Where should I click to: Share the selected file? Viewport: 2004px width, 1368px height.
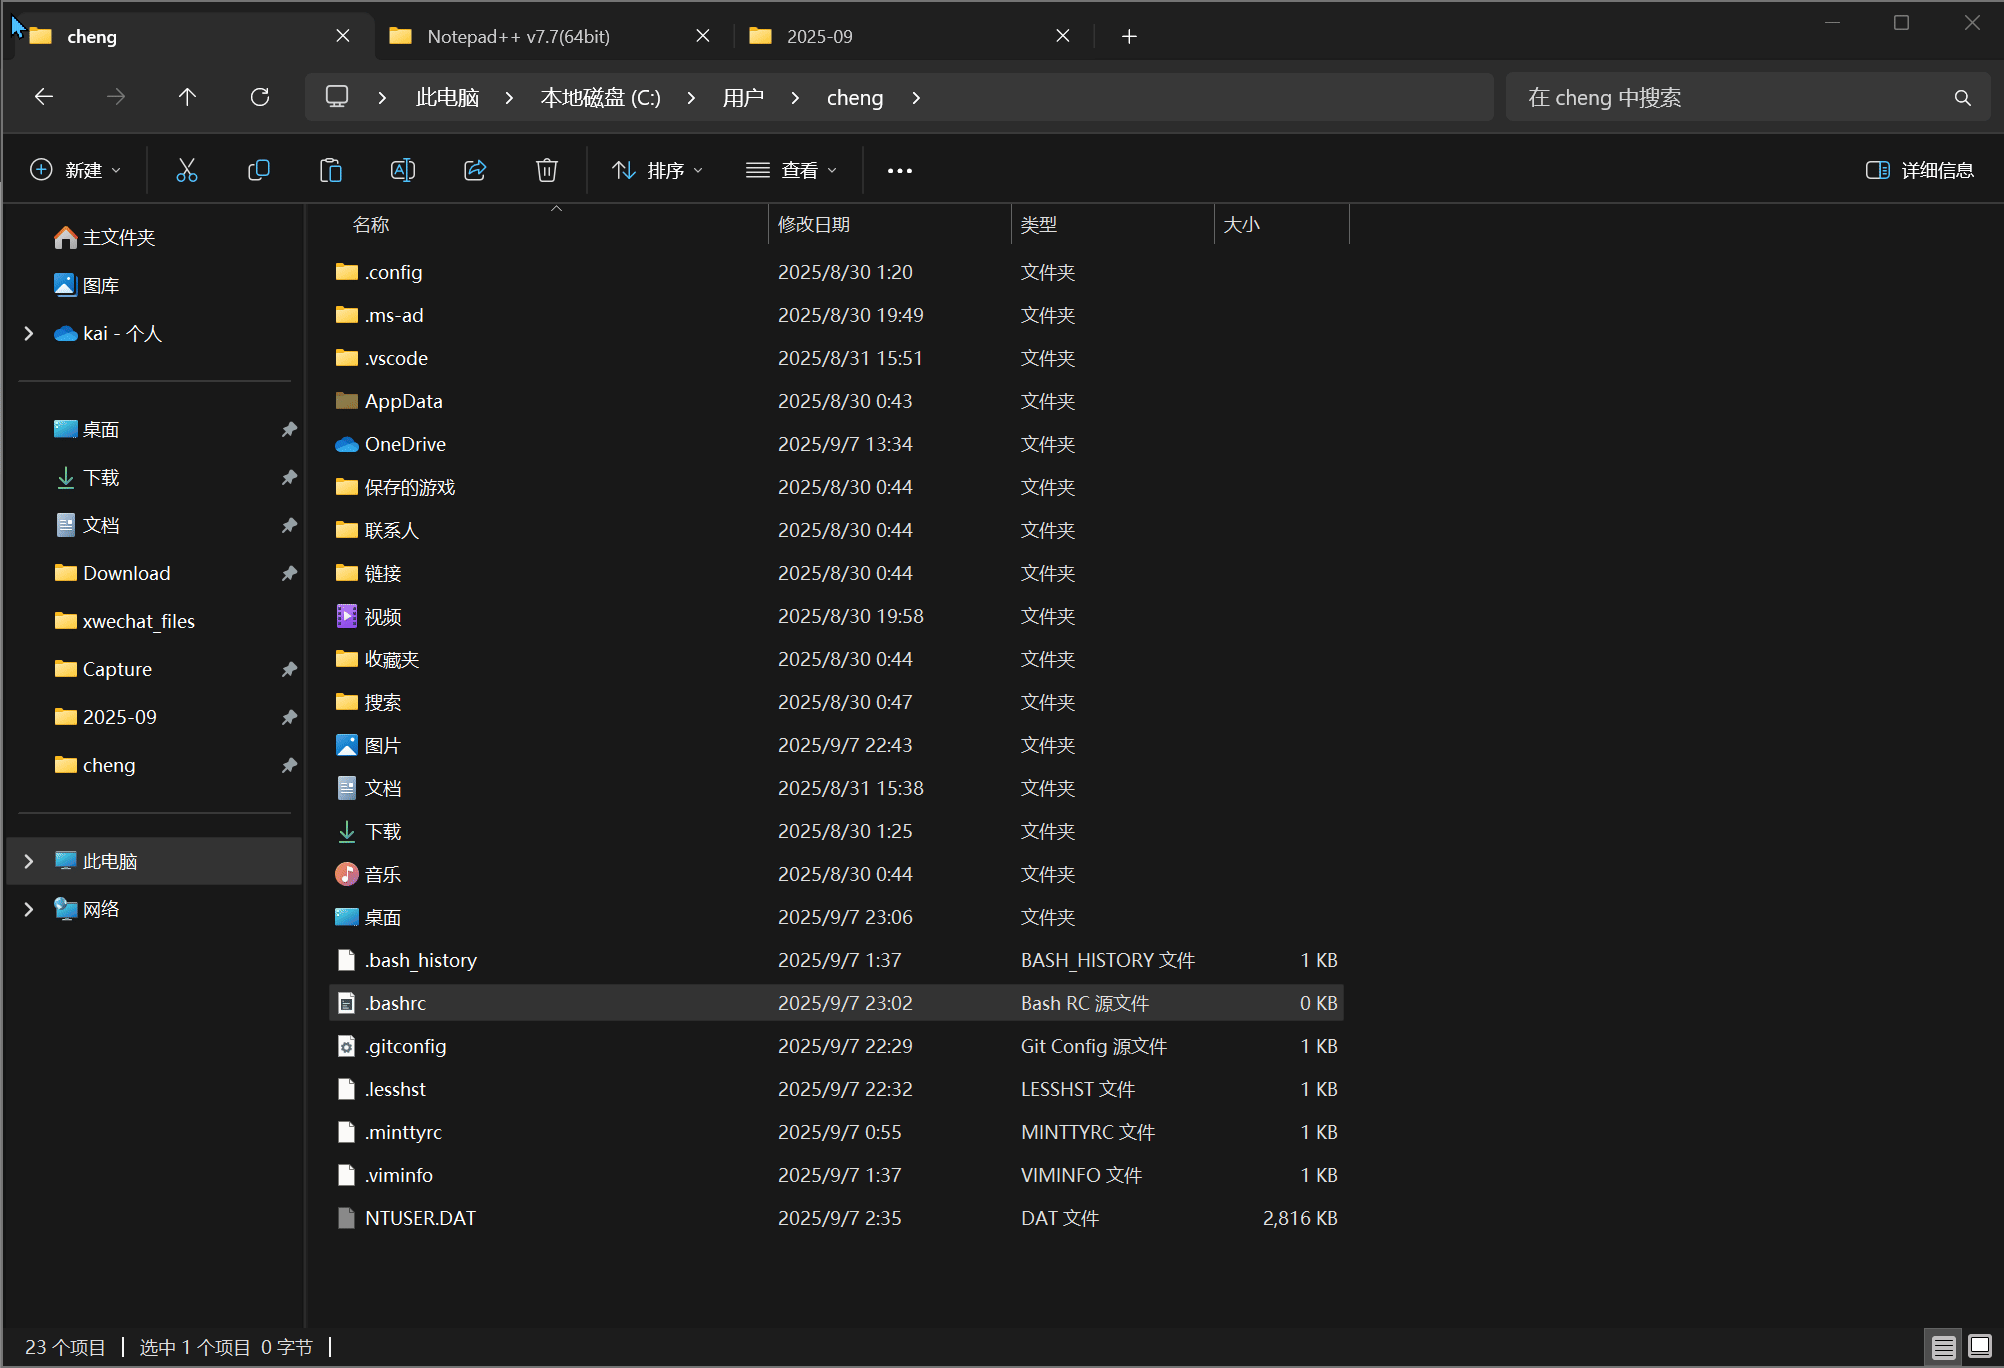tap(474, 169)
